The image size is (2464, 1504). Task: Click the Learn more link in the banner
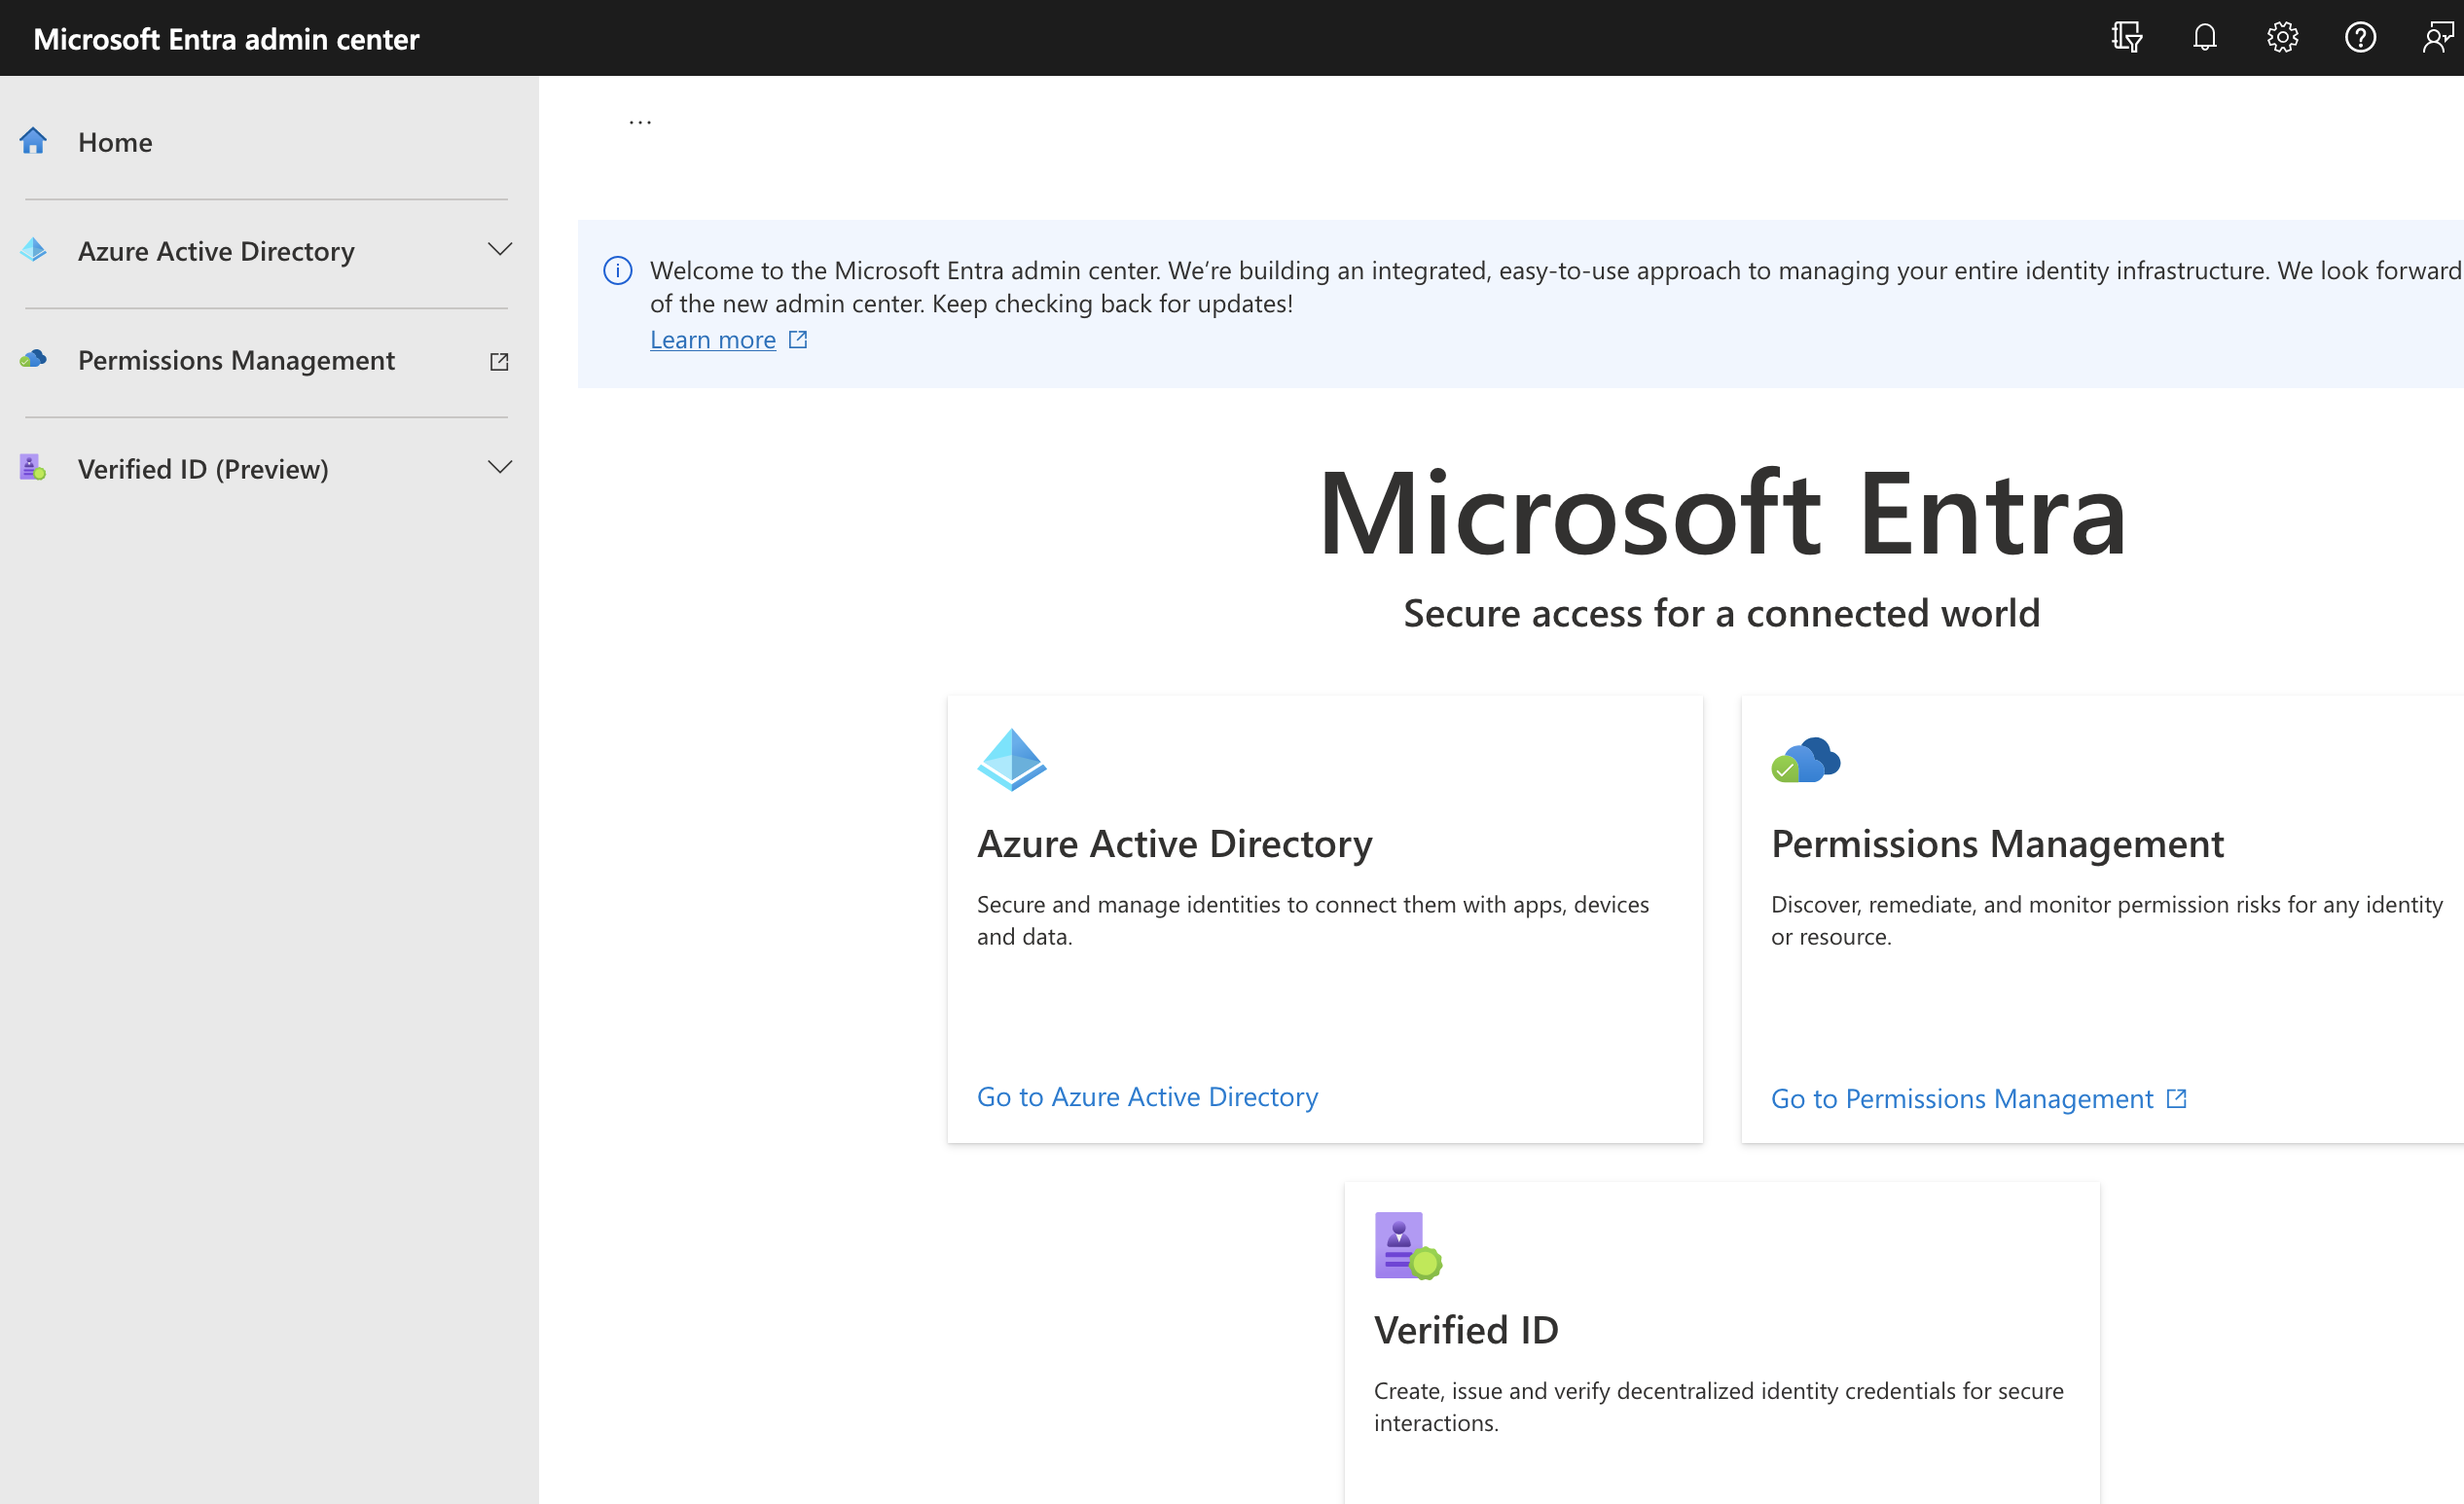coord(713,339)
